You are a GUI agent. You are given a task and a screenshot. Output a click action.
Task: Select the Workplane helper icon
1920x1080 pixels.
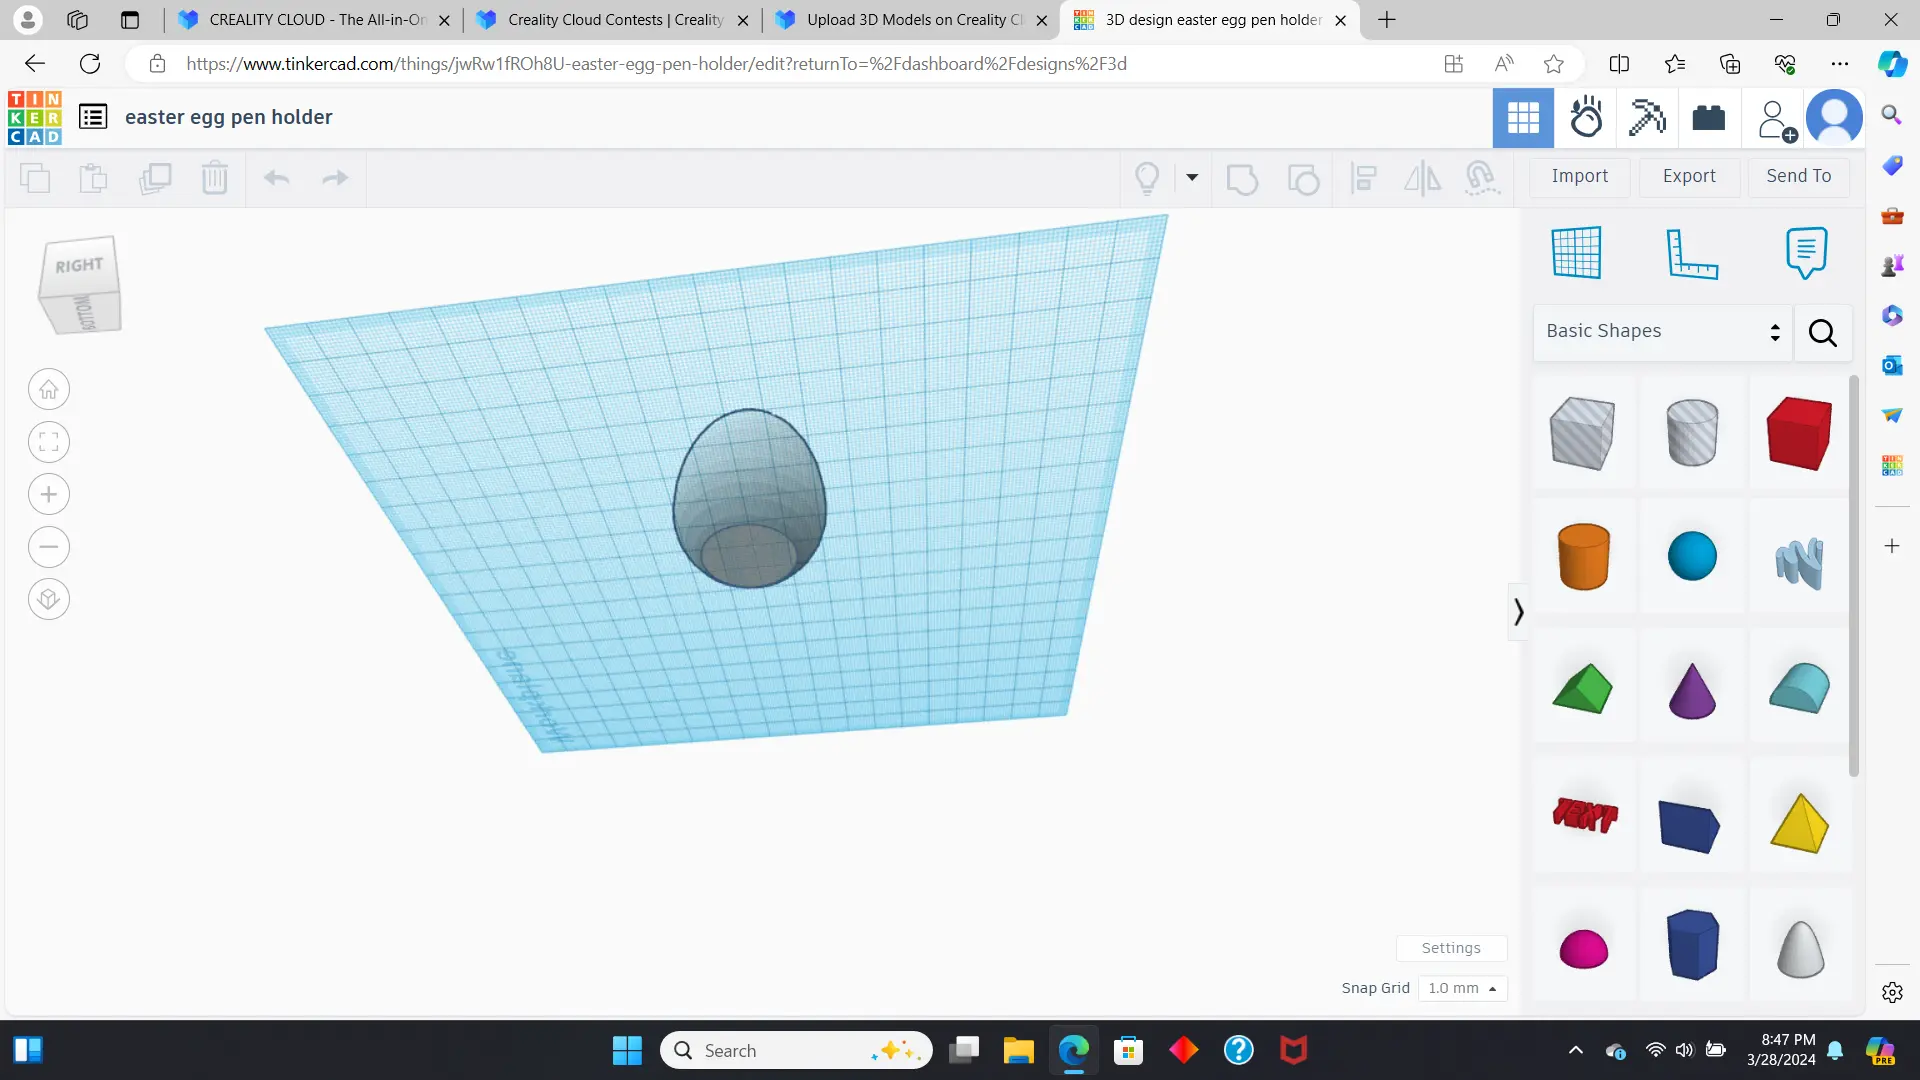tap(1577, 253)
